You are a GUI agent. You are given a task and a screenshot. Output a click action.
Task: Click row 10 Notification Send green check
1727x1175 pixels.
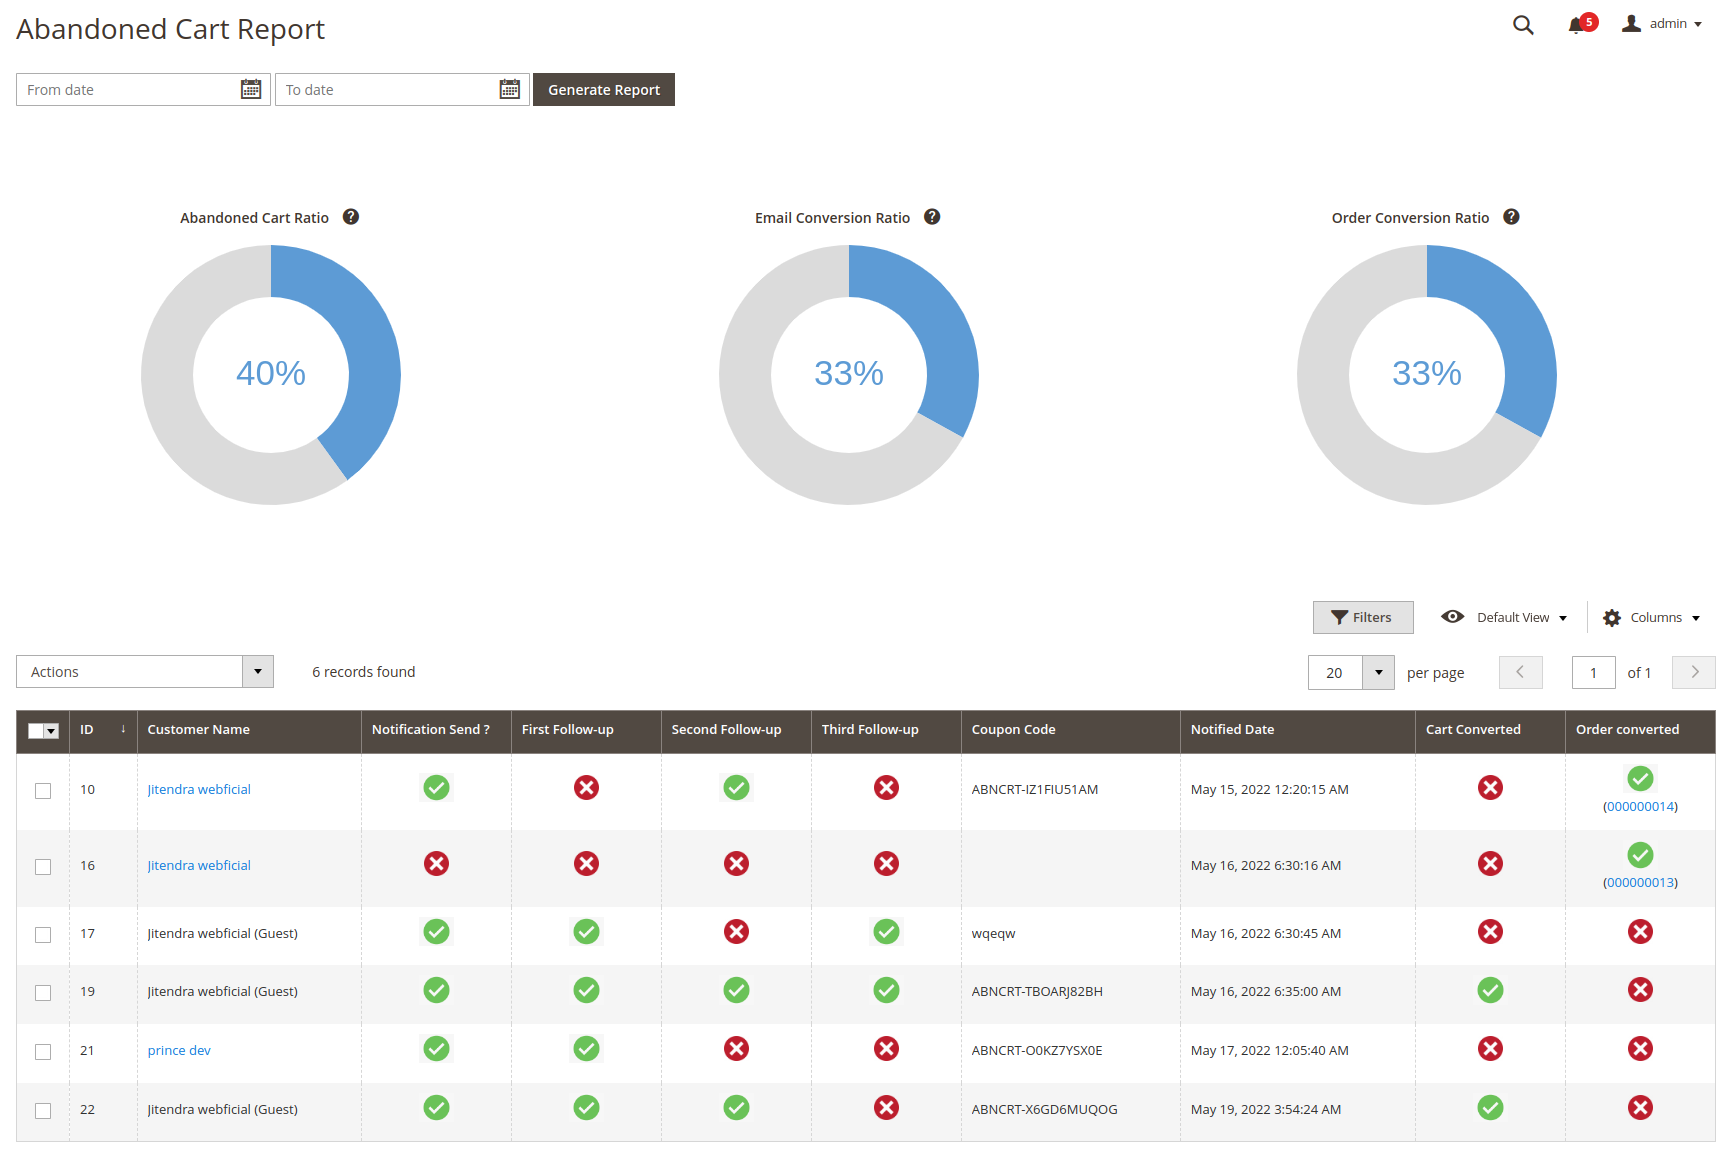click(436, 788)
